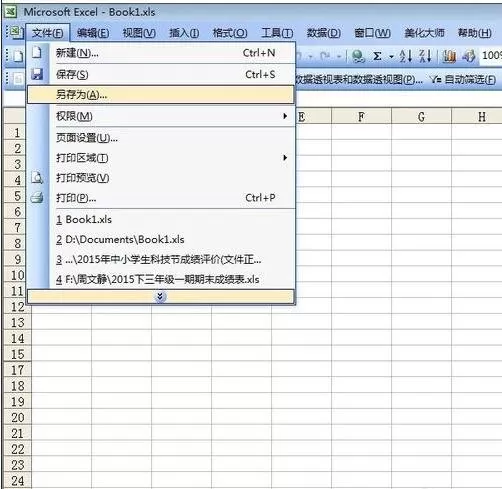The image size is (502, 489).
Task: Open the 美化大师 menu
Action: [x=424, y=33]
